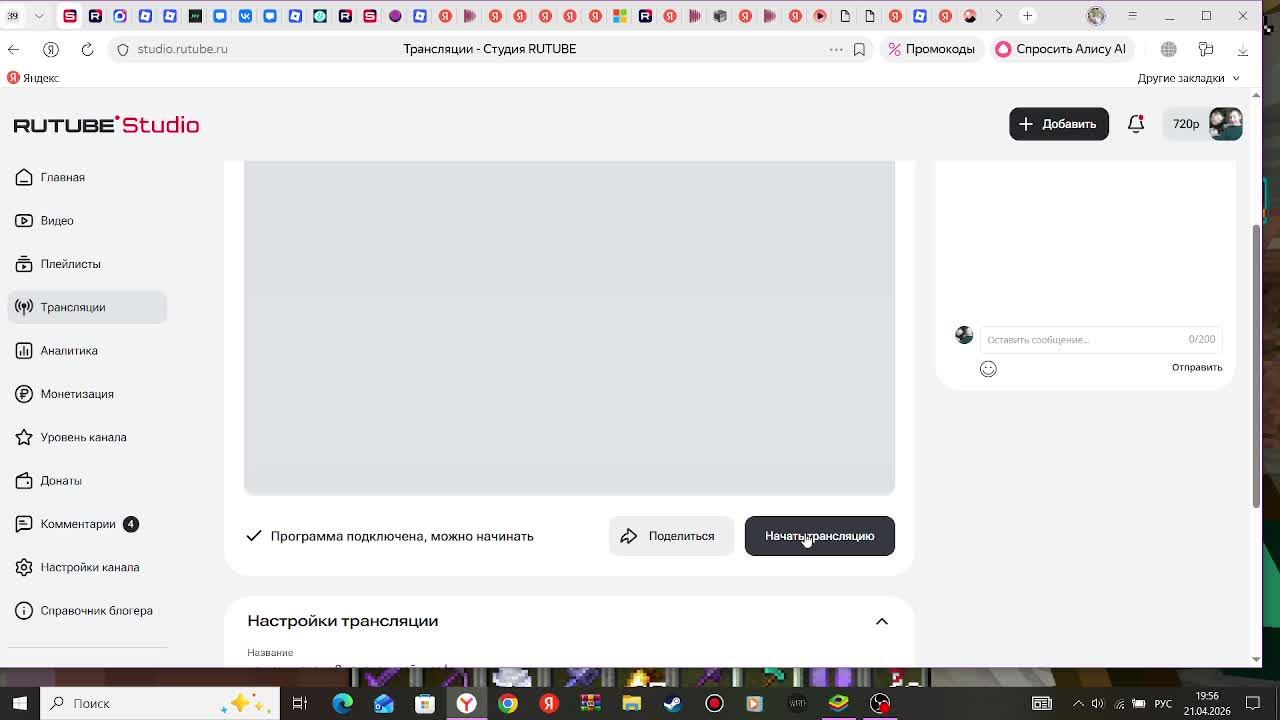Launch Microsoft Edge from the taskbar
Screen dimensions: 1280x720
(x=342, y=703)
